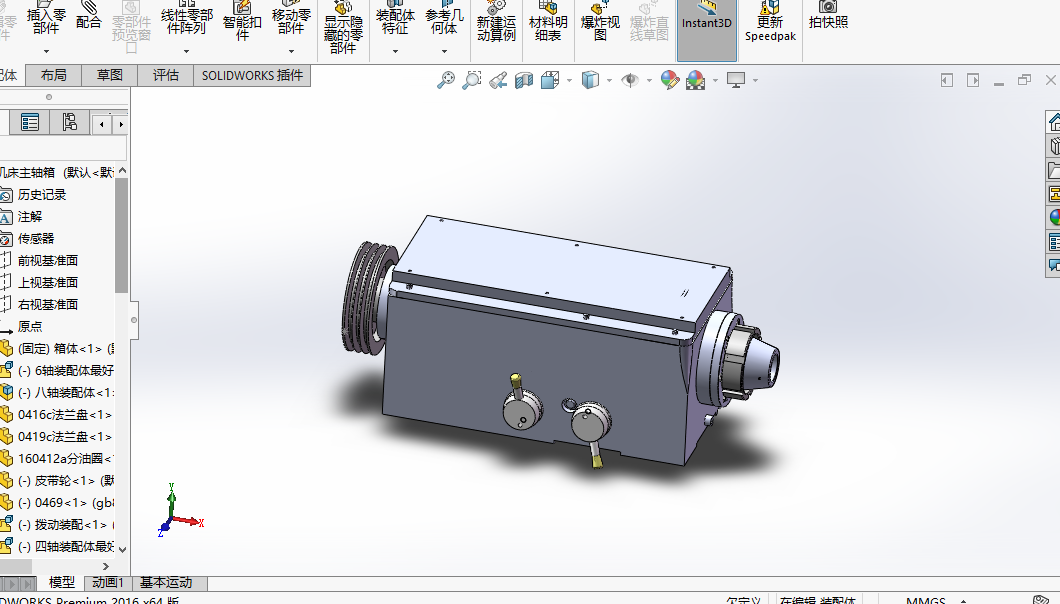Click the feature tree scroll up arrow
Viewport: 1060px width, 604px height.
pyautogui.click(x=122, y=171)
